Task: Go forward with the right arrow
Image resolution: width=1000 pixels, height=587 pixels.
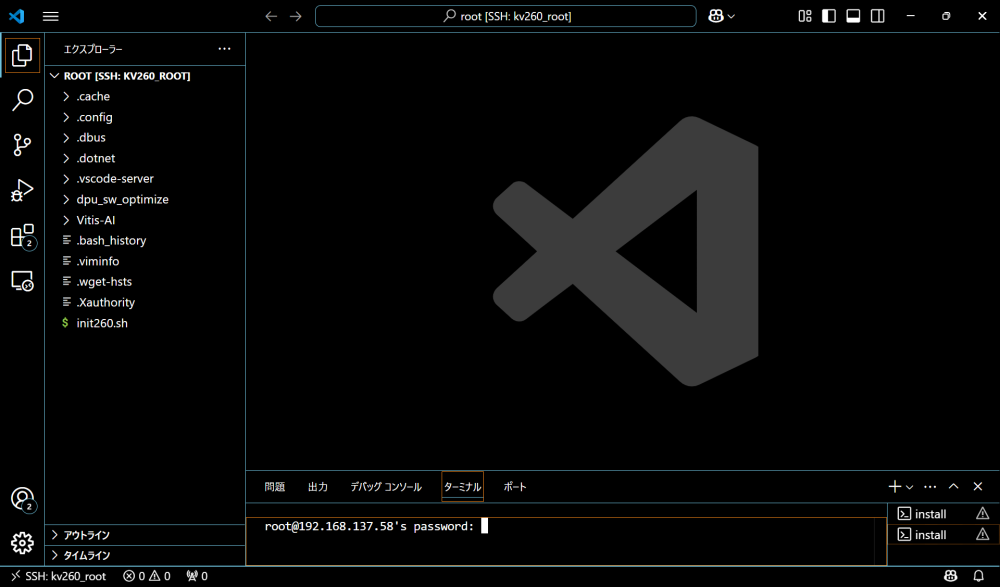Action: [x=295, y=17]
